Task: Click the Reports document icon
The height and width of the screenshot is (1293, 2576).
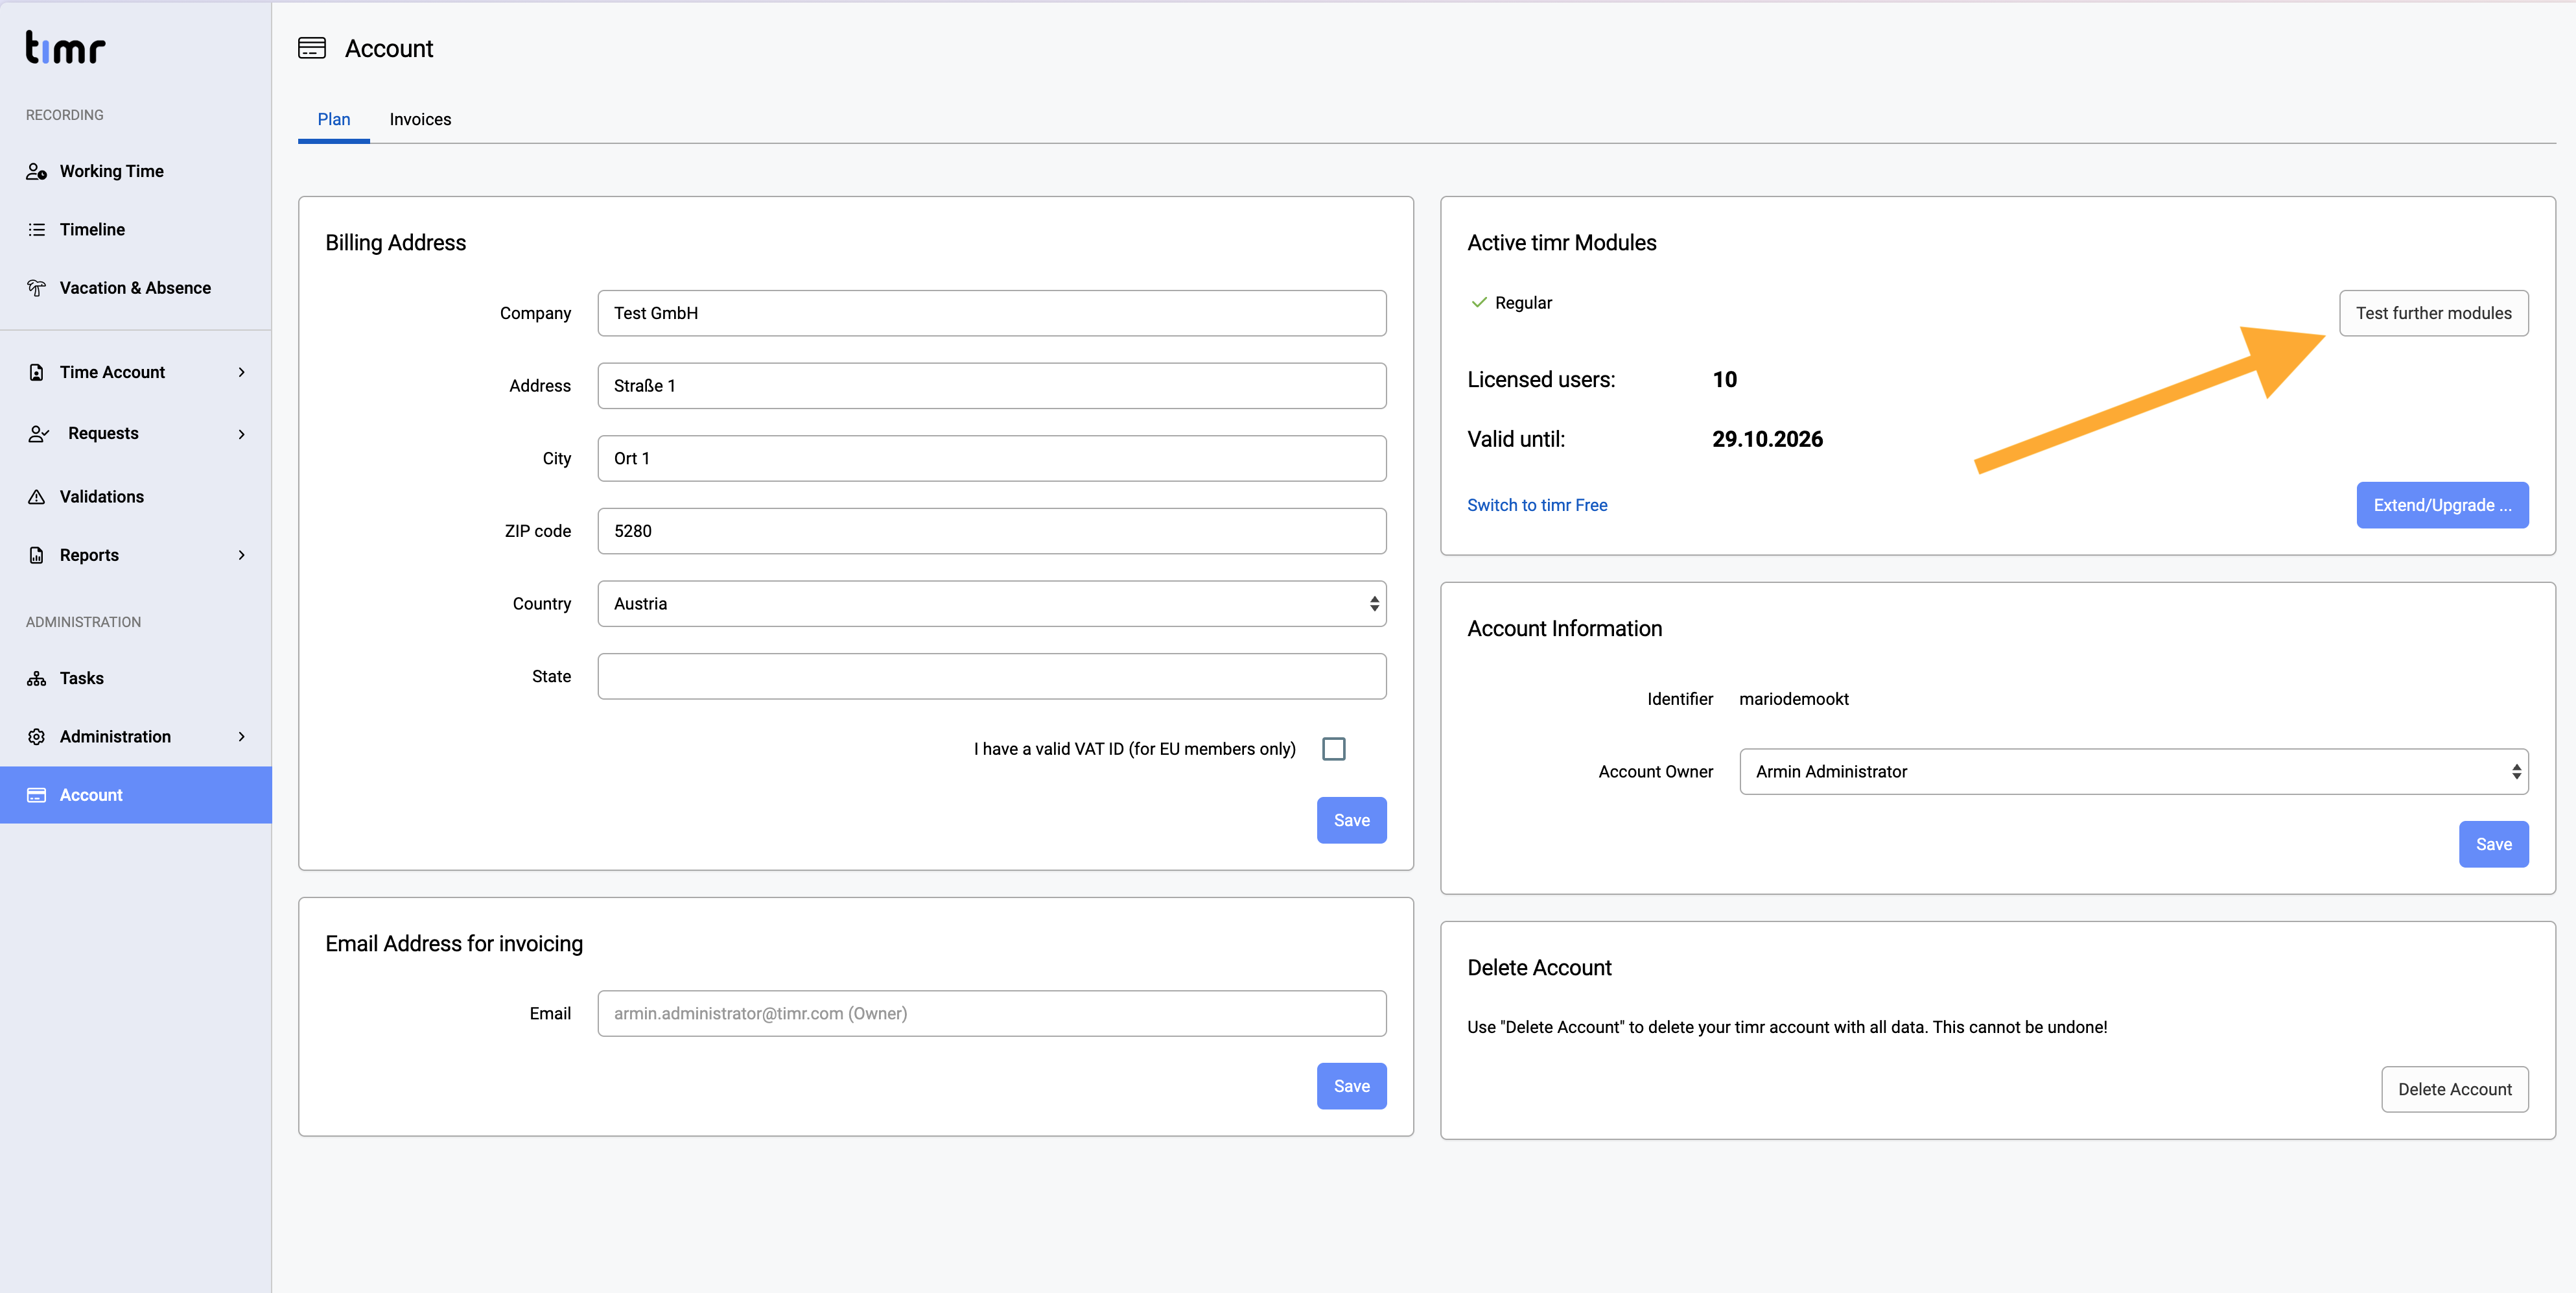Action: click(36, 555)
